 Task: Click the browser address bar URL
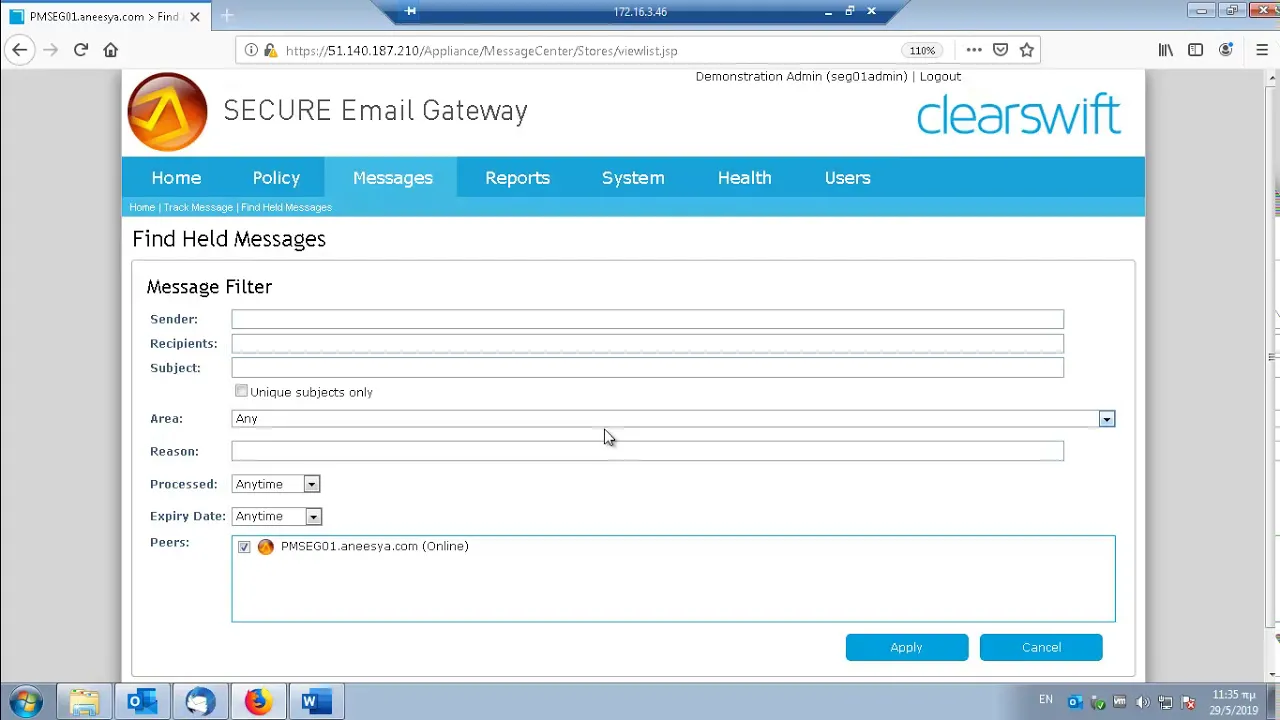[x=481, y=50]
